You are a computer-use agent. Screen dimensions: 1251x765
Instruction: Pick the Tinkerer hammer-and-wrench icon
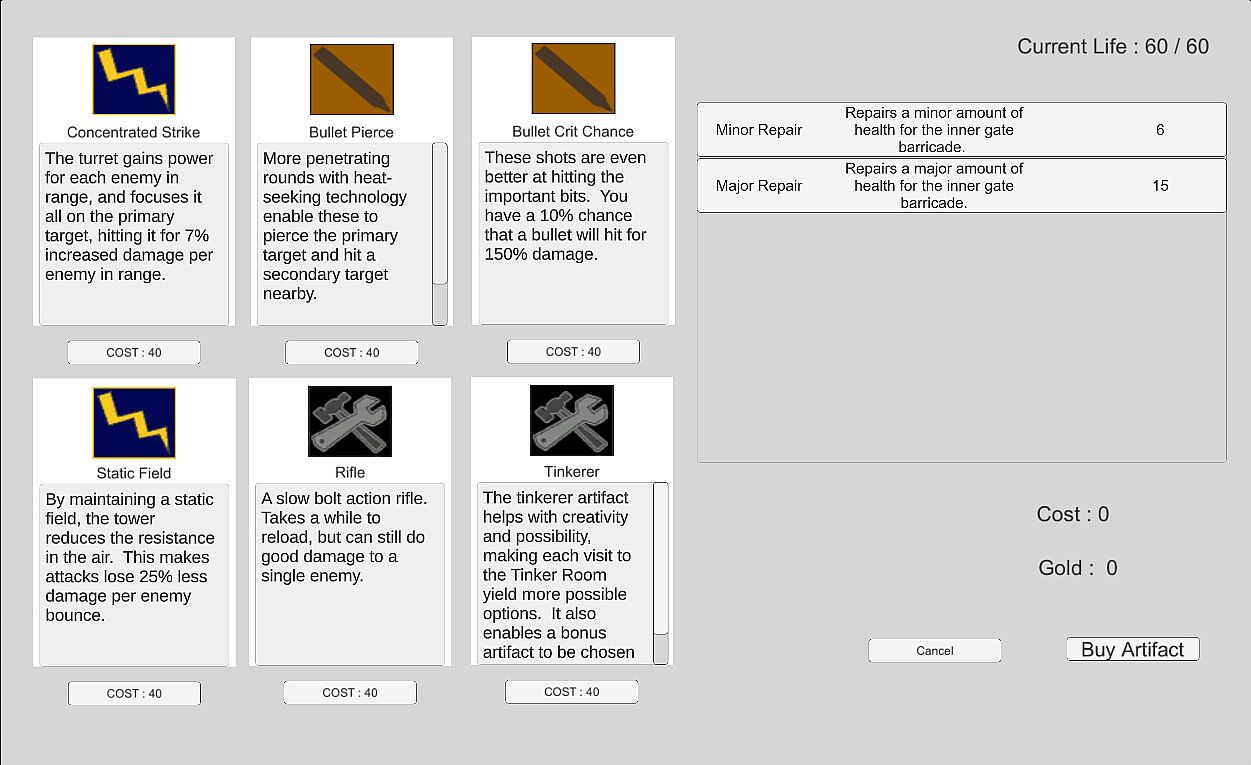[572, 421]
